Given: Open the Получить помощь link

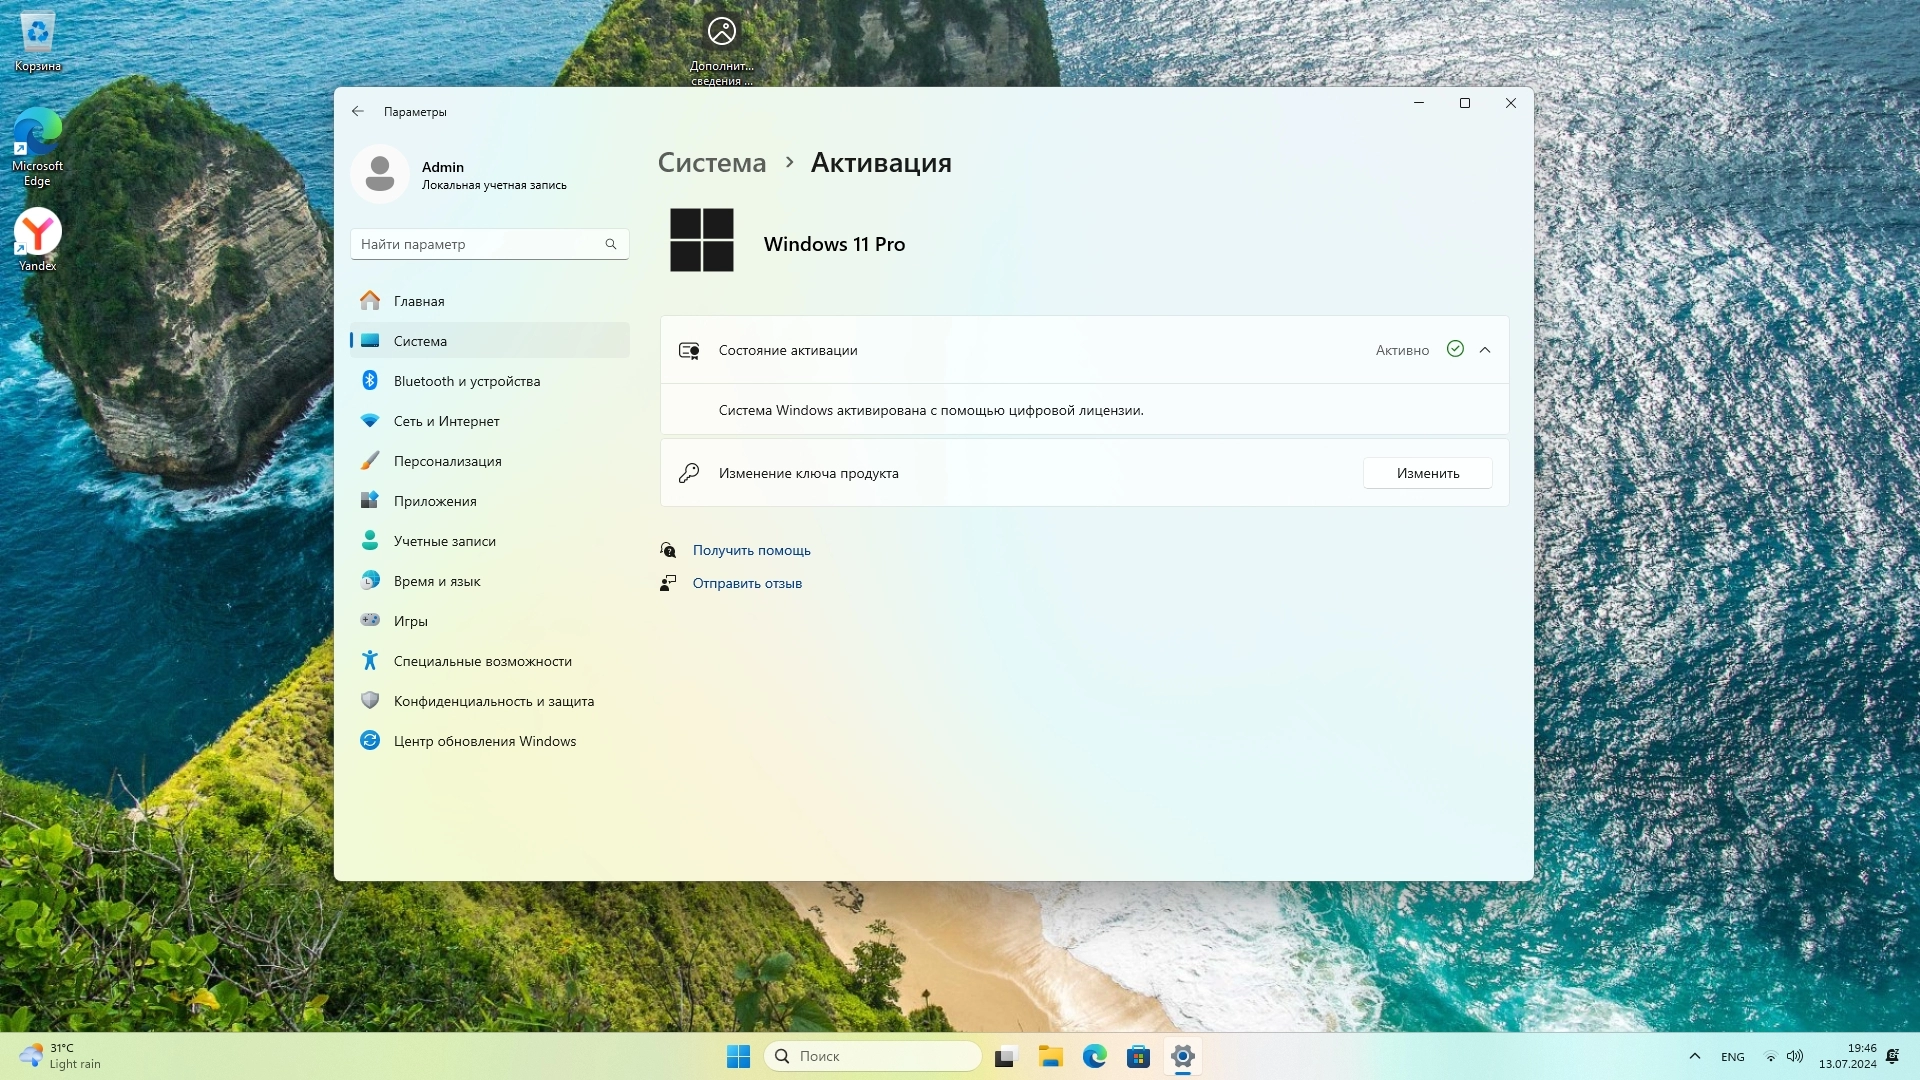Looking at the screenshot, I should point(751,550).
